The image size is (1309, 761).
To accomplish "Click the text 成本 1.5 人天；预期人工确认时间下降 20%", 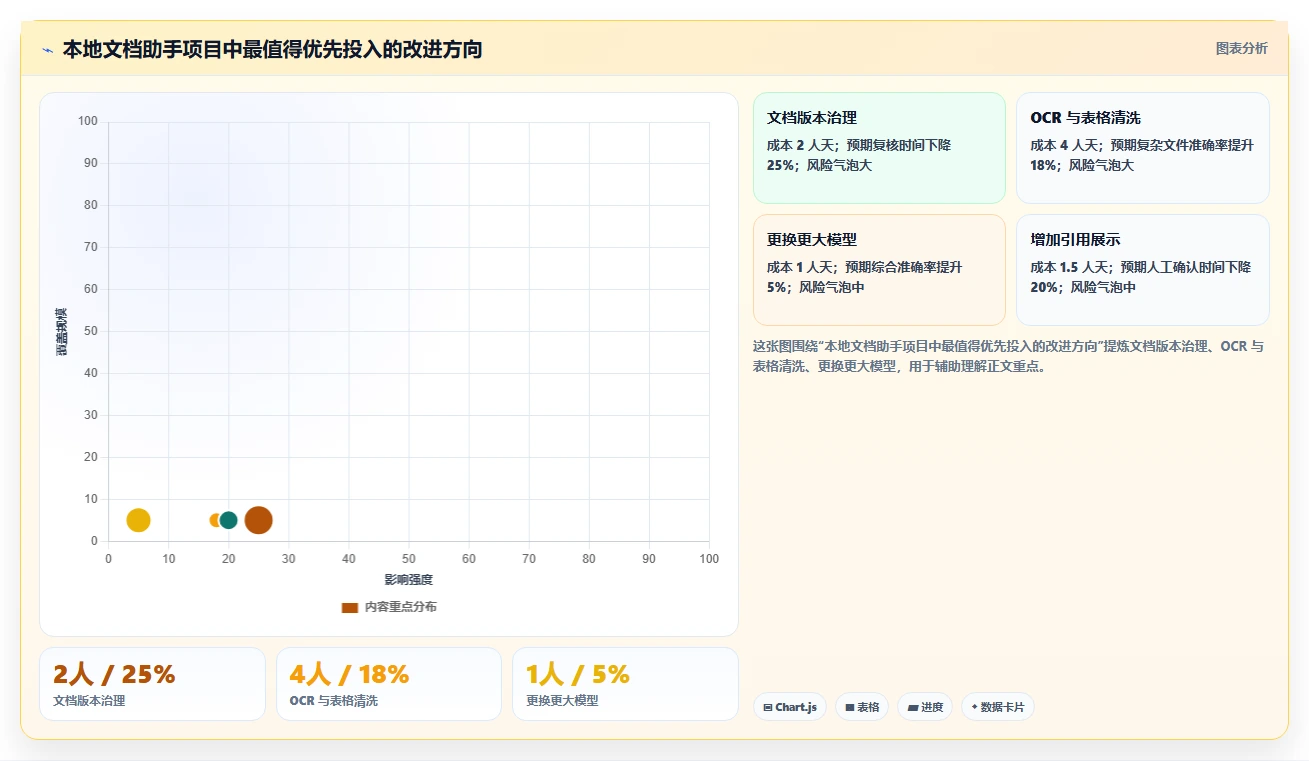I will coord(1141,277).
